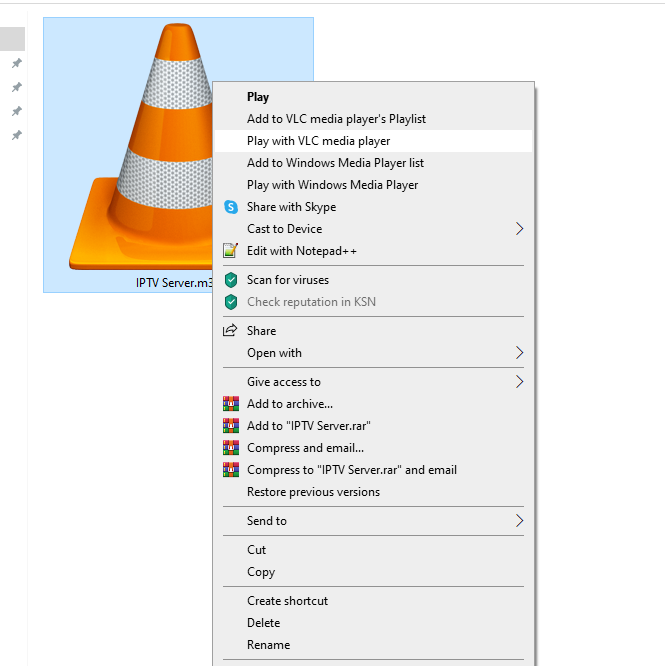Select Add to Windows Media Player list
This screenshot has width=665, height=666.
373,163
